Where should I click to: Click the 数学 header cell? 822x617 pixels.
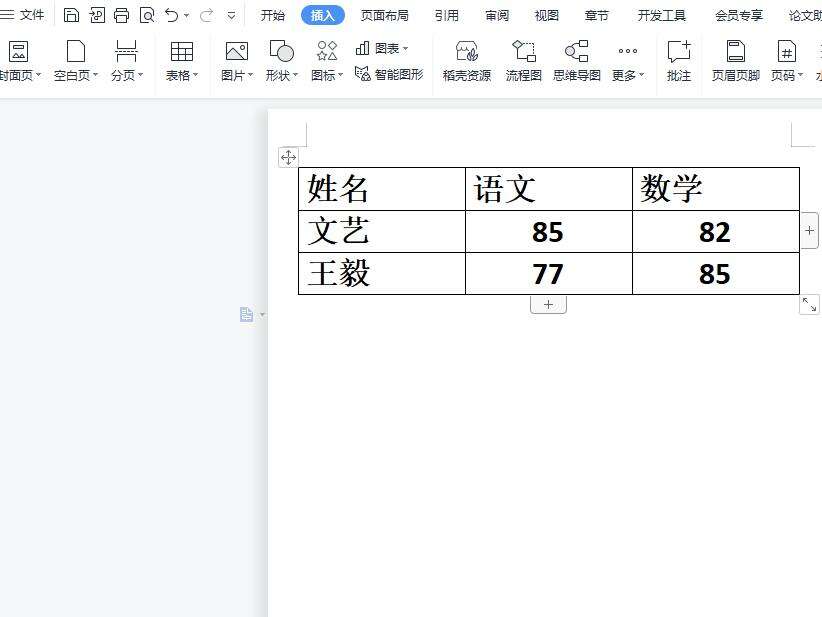716,189
